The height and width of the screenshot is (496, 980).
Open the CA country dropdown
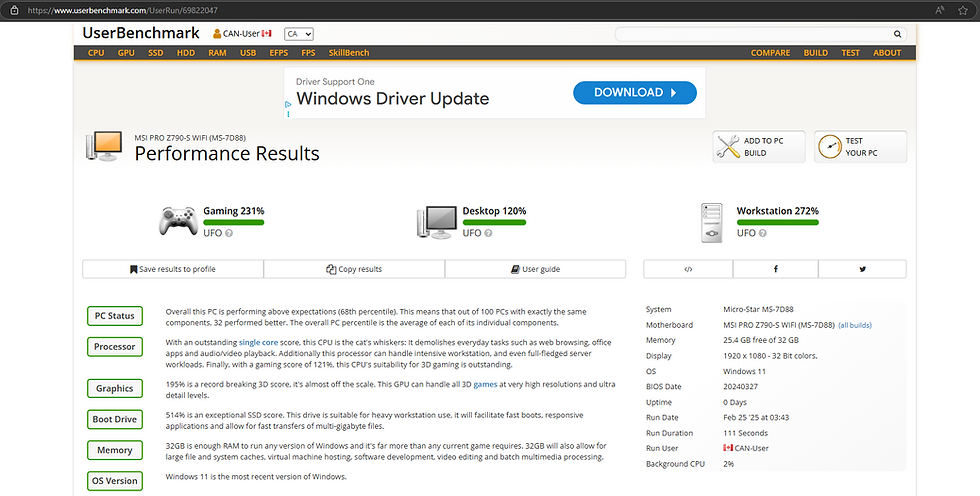coord(299,34)
